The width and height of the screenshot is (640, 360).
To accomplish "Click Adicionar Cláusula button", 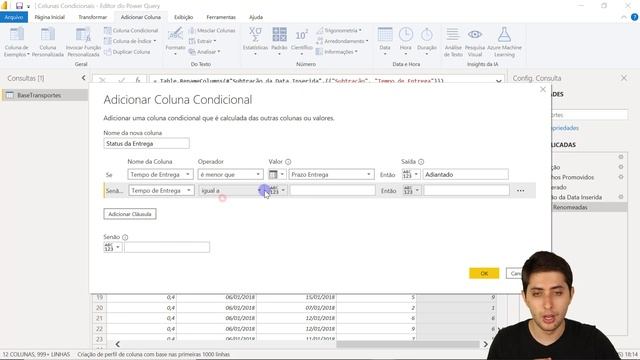I will tap(130, 214).
